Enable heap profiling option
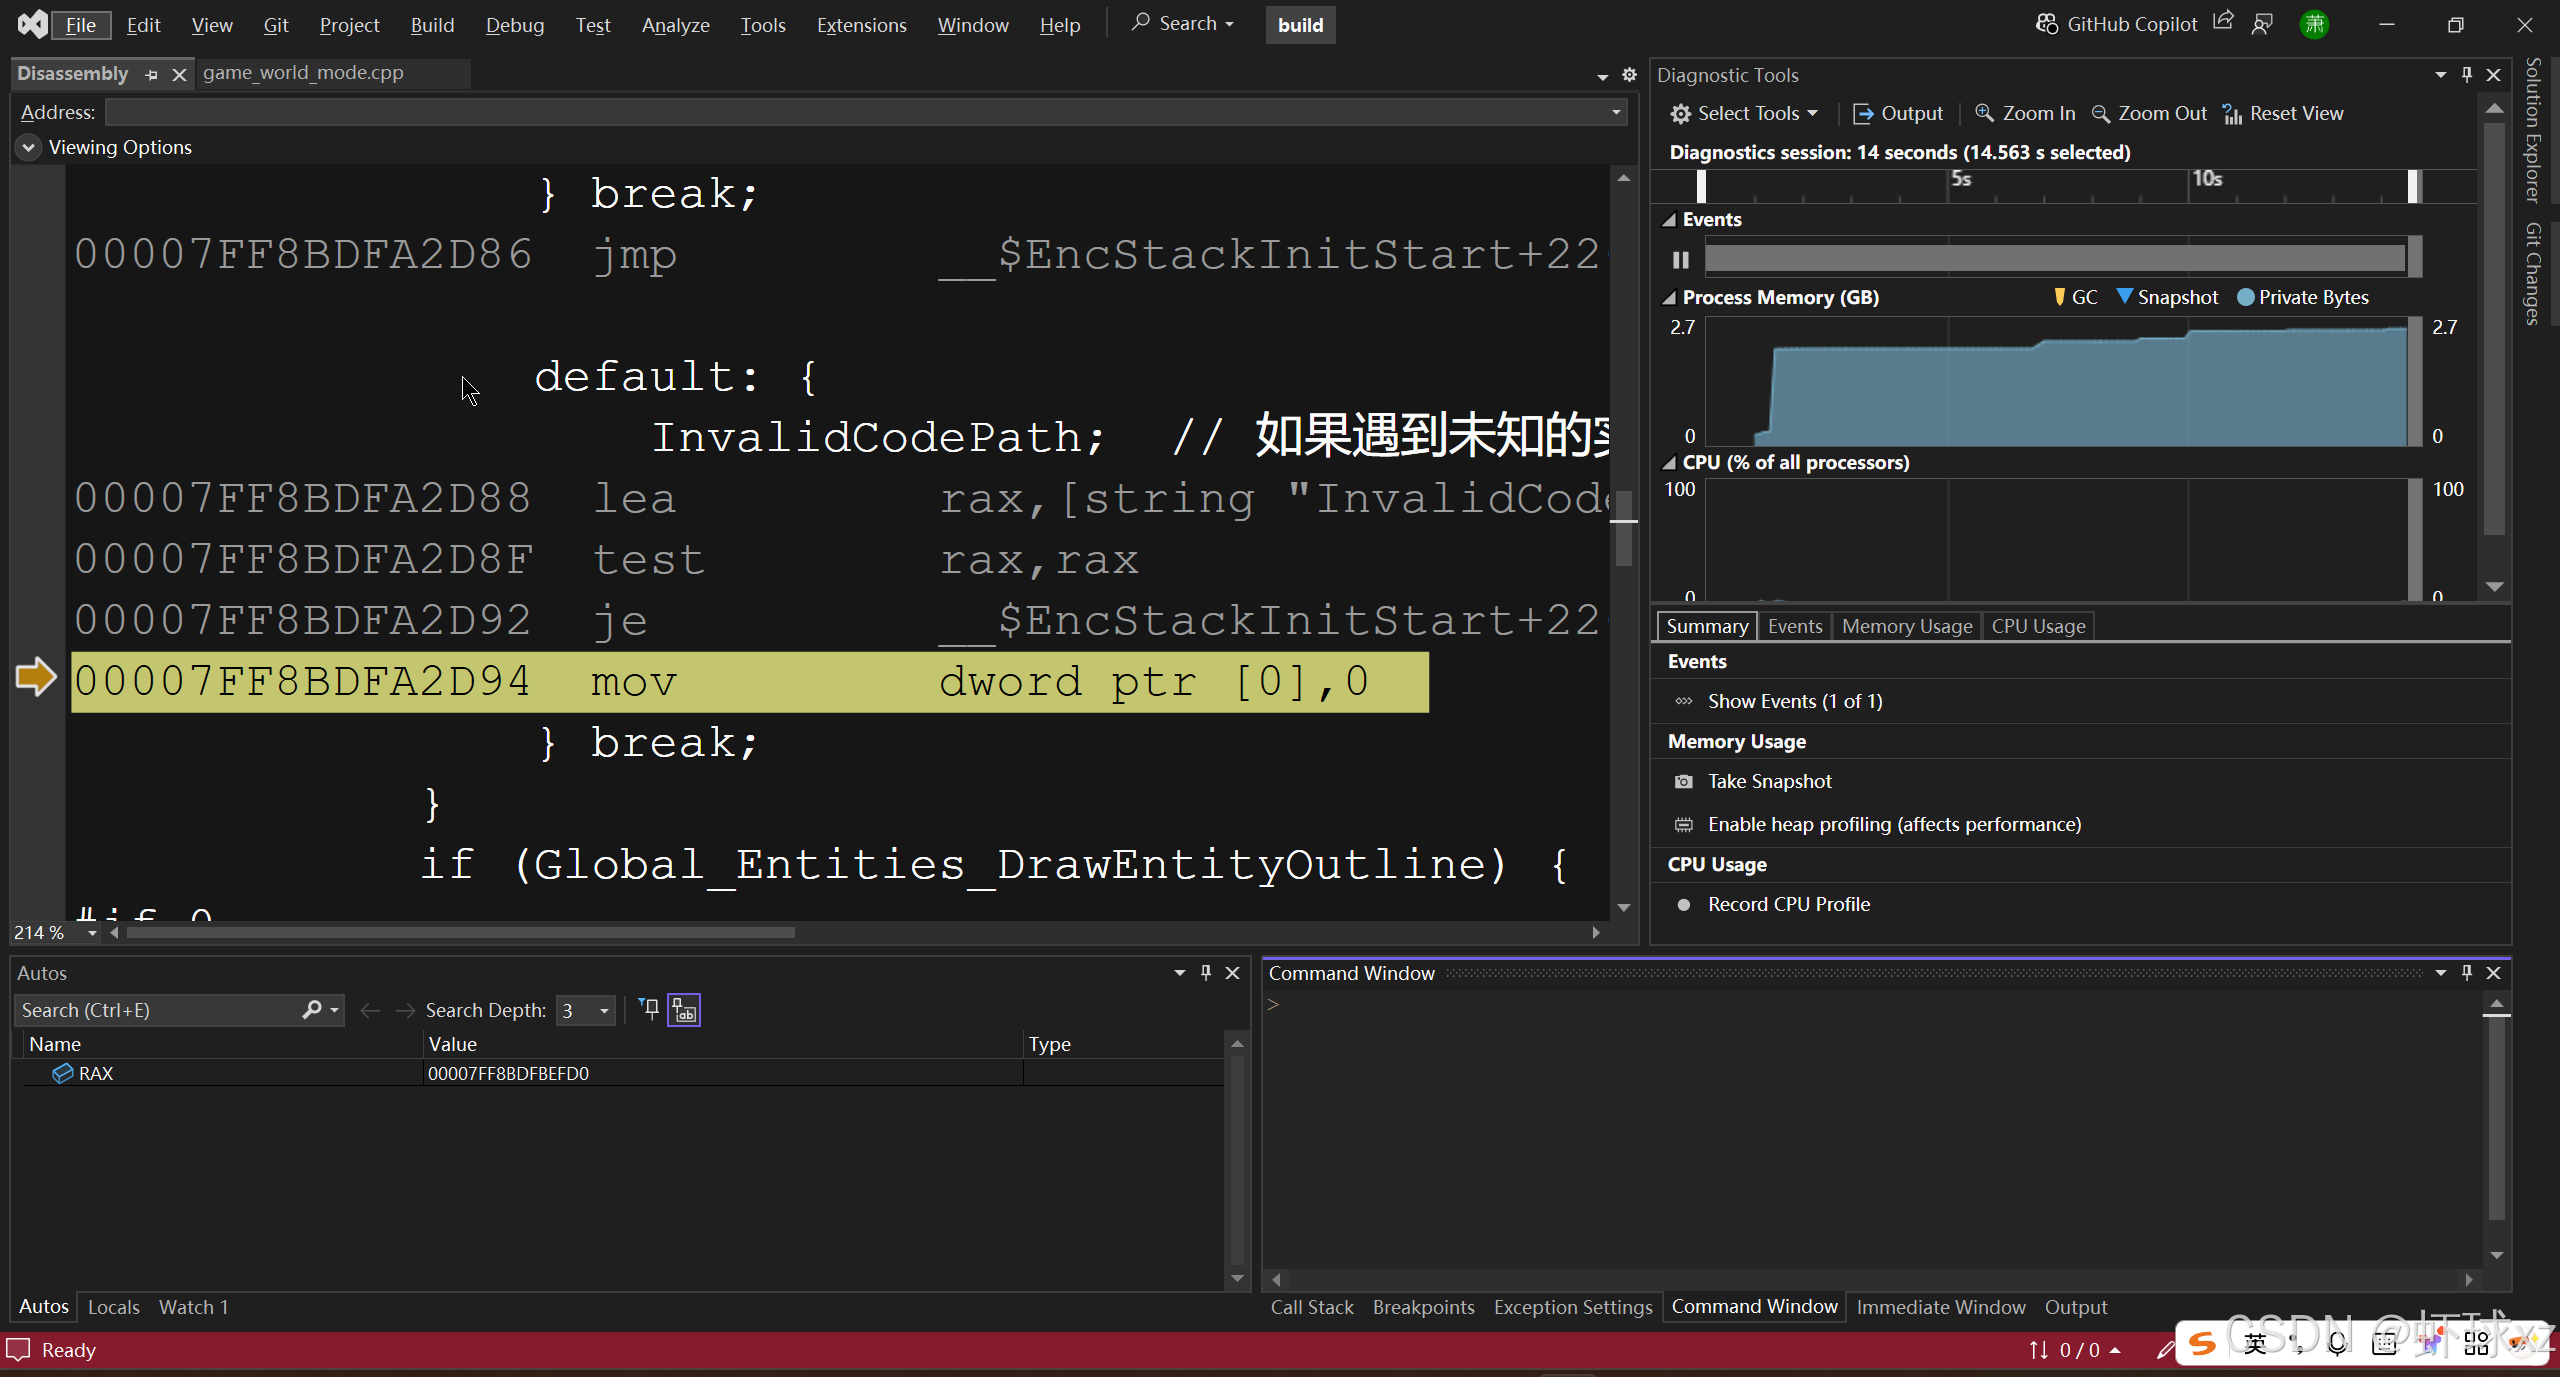2560x1377 pixels. coord(1893,824)
